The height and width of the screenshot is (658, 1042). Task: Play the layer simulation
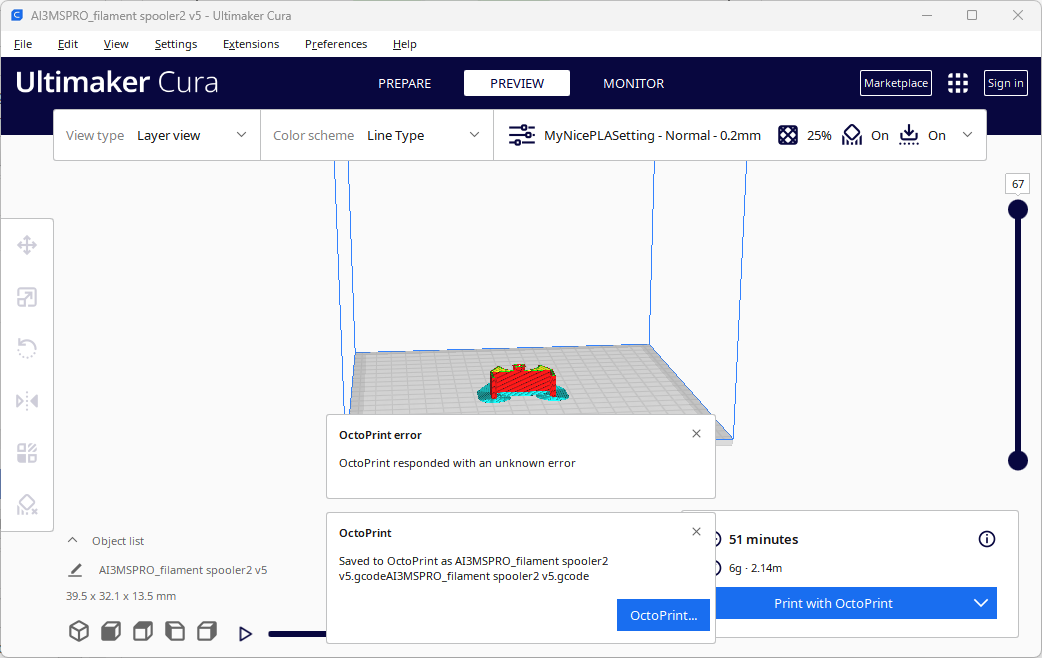point(245,633)
